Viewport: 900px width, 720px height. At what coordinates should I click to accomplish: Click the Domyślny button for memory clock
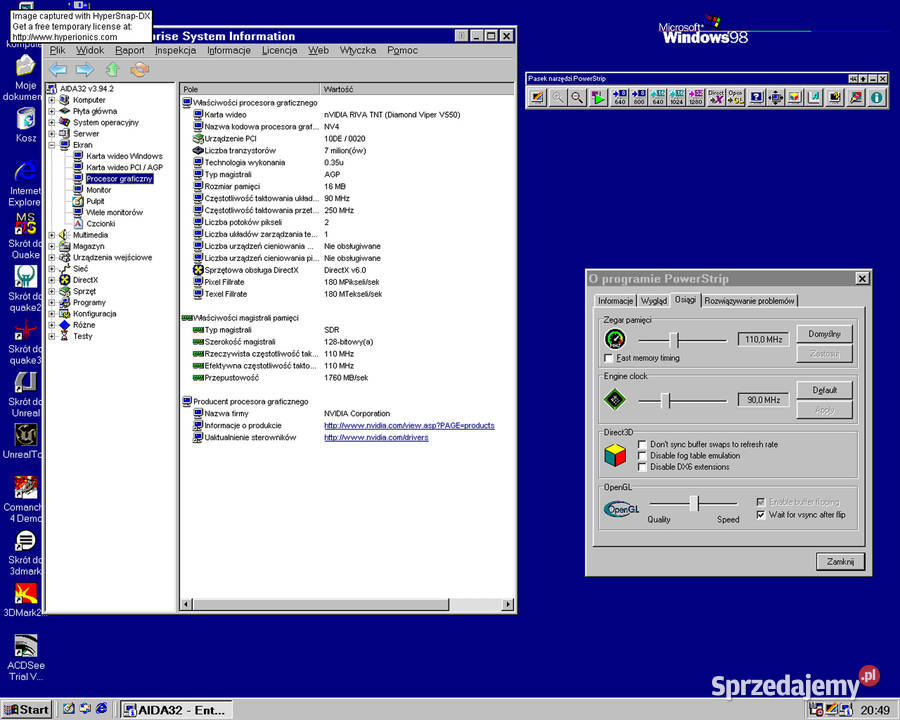pyautogui.click(x=824, y=334)
